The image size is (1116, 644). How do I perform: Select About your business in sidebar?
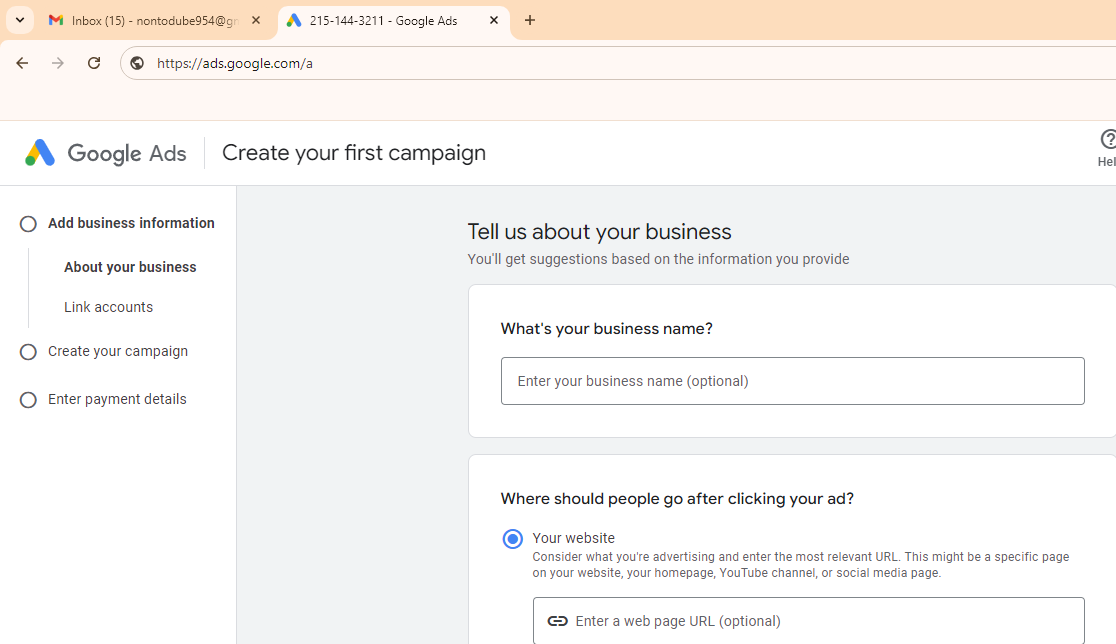coord(130,267)
